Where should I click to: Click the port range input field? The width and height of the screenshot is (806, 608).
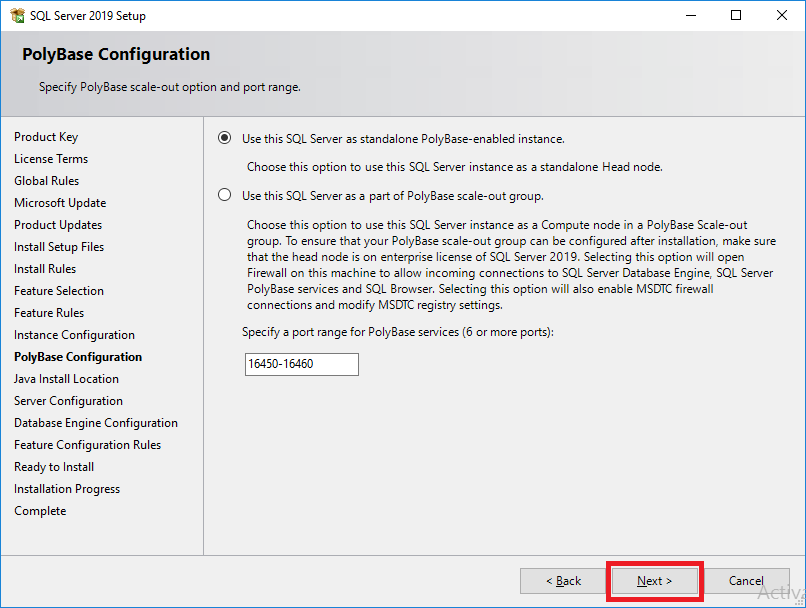301,364
